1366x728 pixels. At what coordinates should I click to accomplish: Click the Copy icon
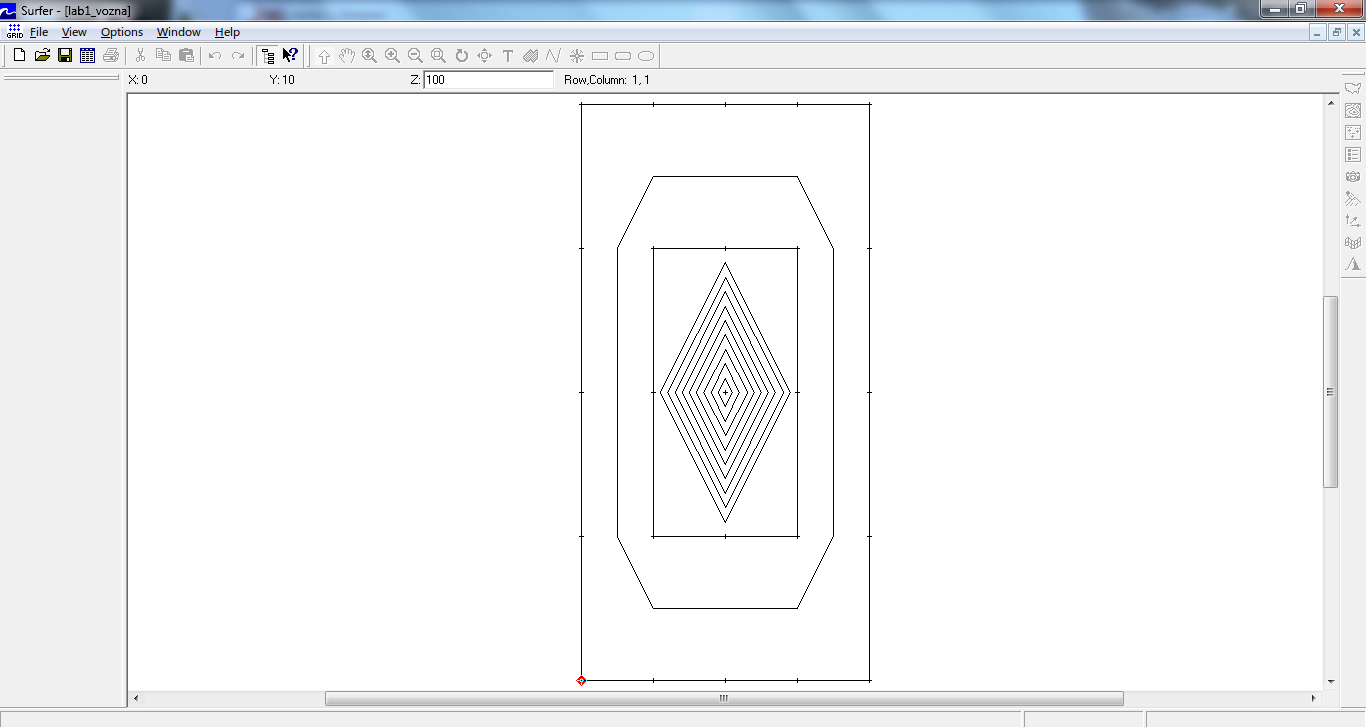164,56
